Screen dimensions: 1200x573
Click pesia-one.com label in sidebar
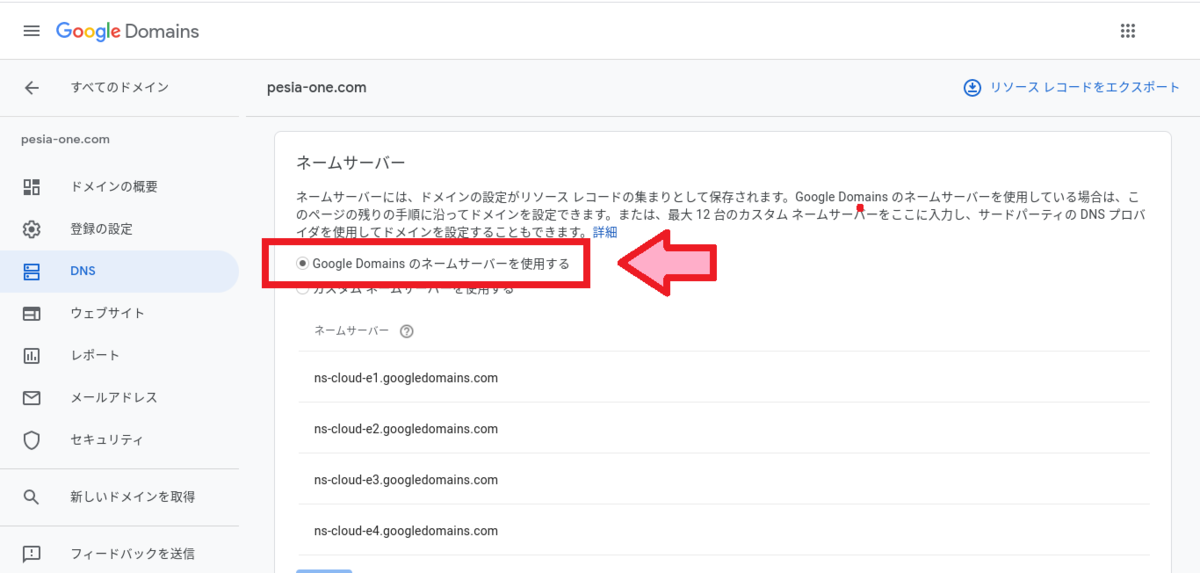pyautogui.click(x=65, y=140)
